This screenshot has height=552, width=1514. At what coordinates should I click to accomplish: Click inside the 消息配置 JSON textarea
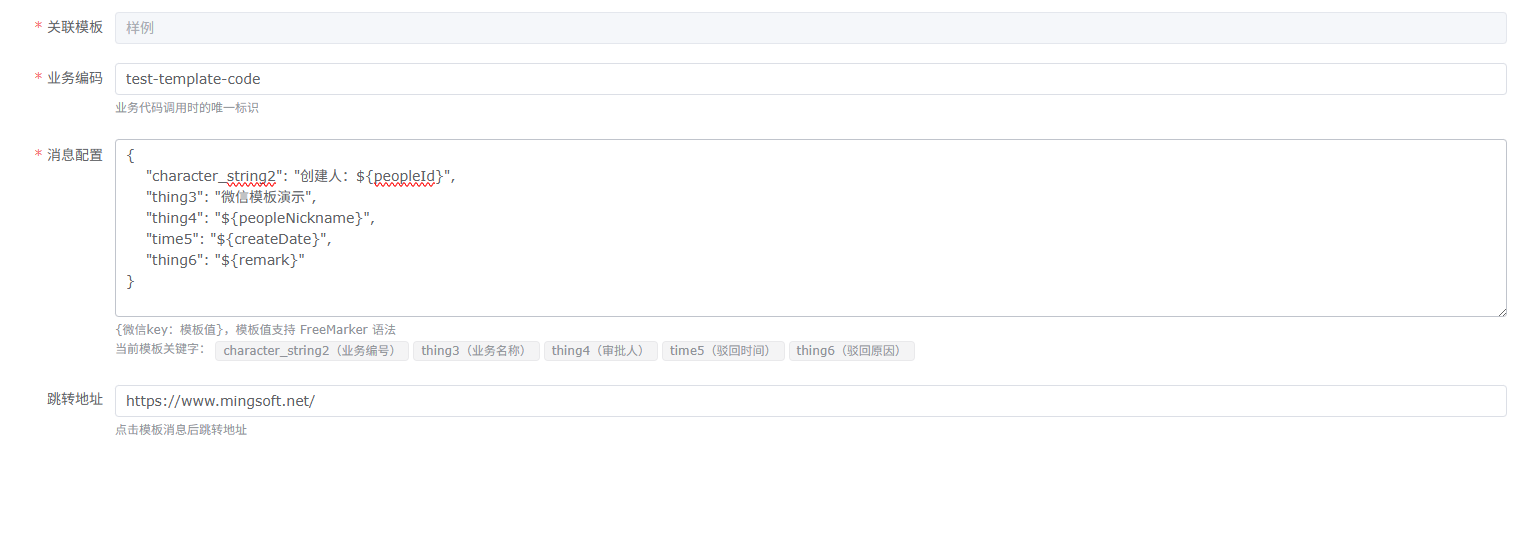click(x=810, y=228)
